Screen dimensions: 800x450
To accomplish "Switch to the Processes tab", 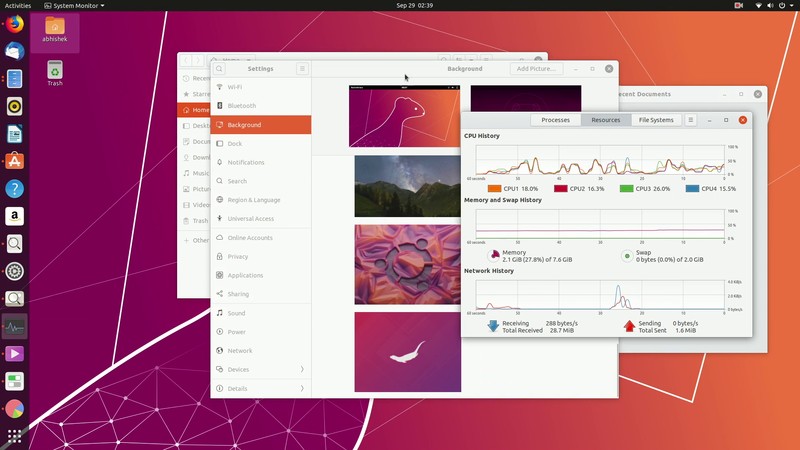I will [x=555, y=120].
